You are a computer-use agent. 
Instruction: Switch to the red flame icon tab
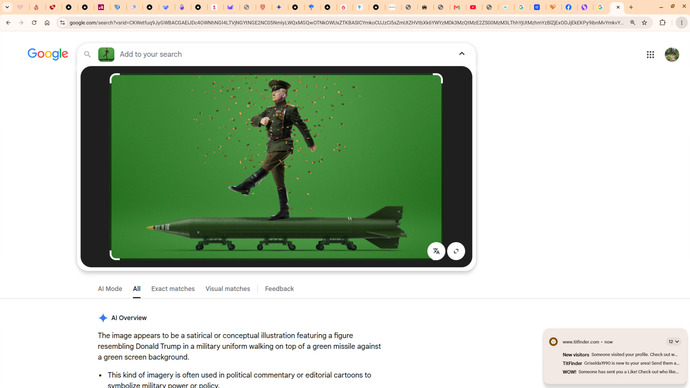coord(36,7)
